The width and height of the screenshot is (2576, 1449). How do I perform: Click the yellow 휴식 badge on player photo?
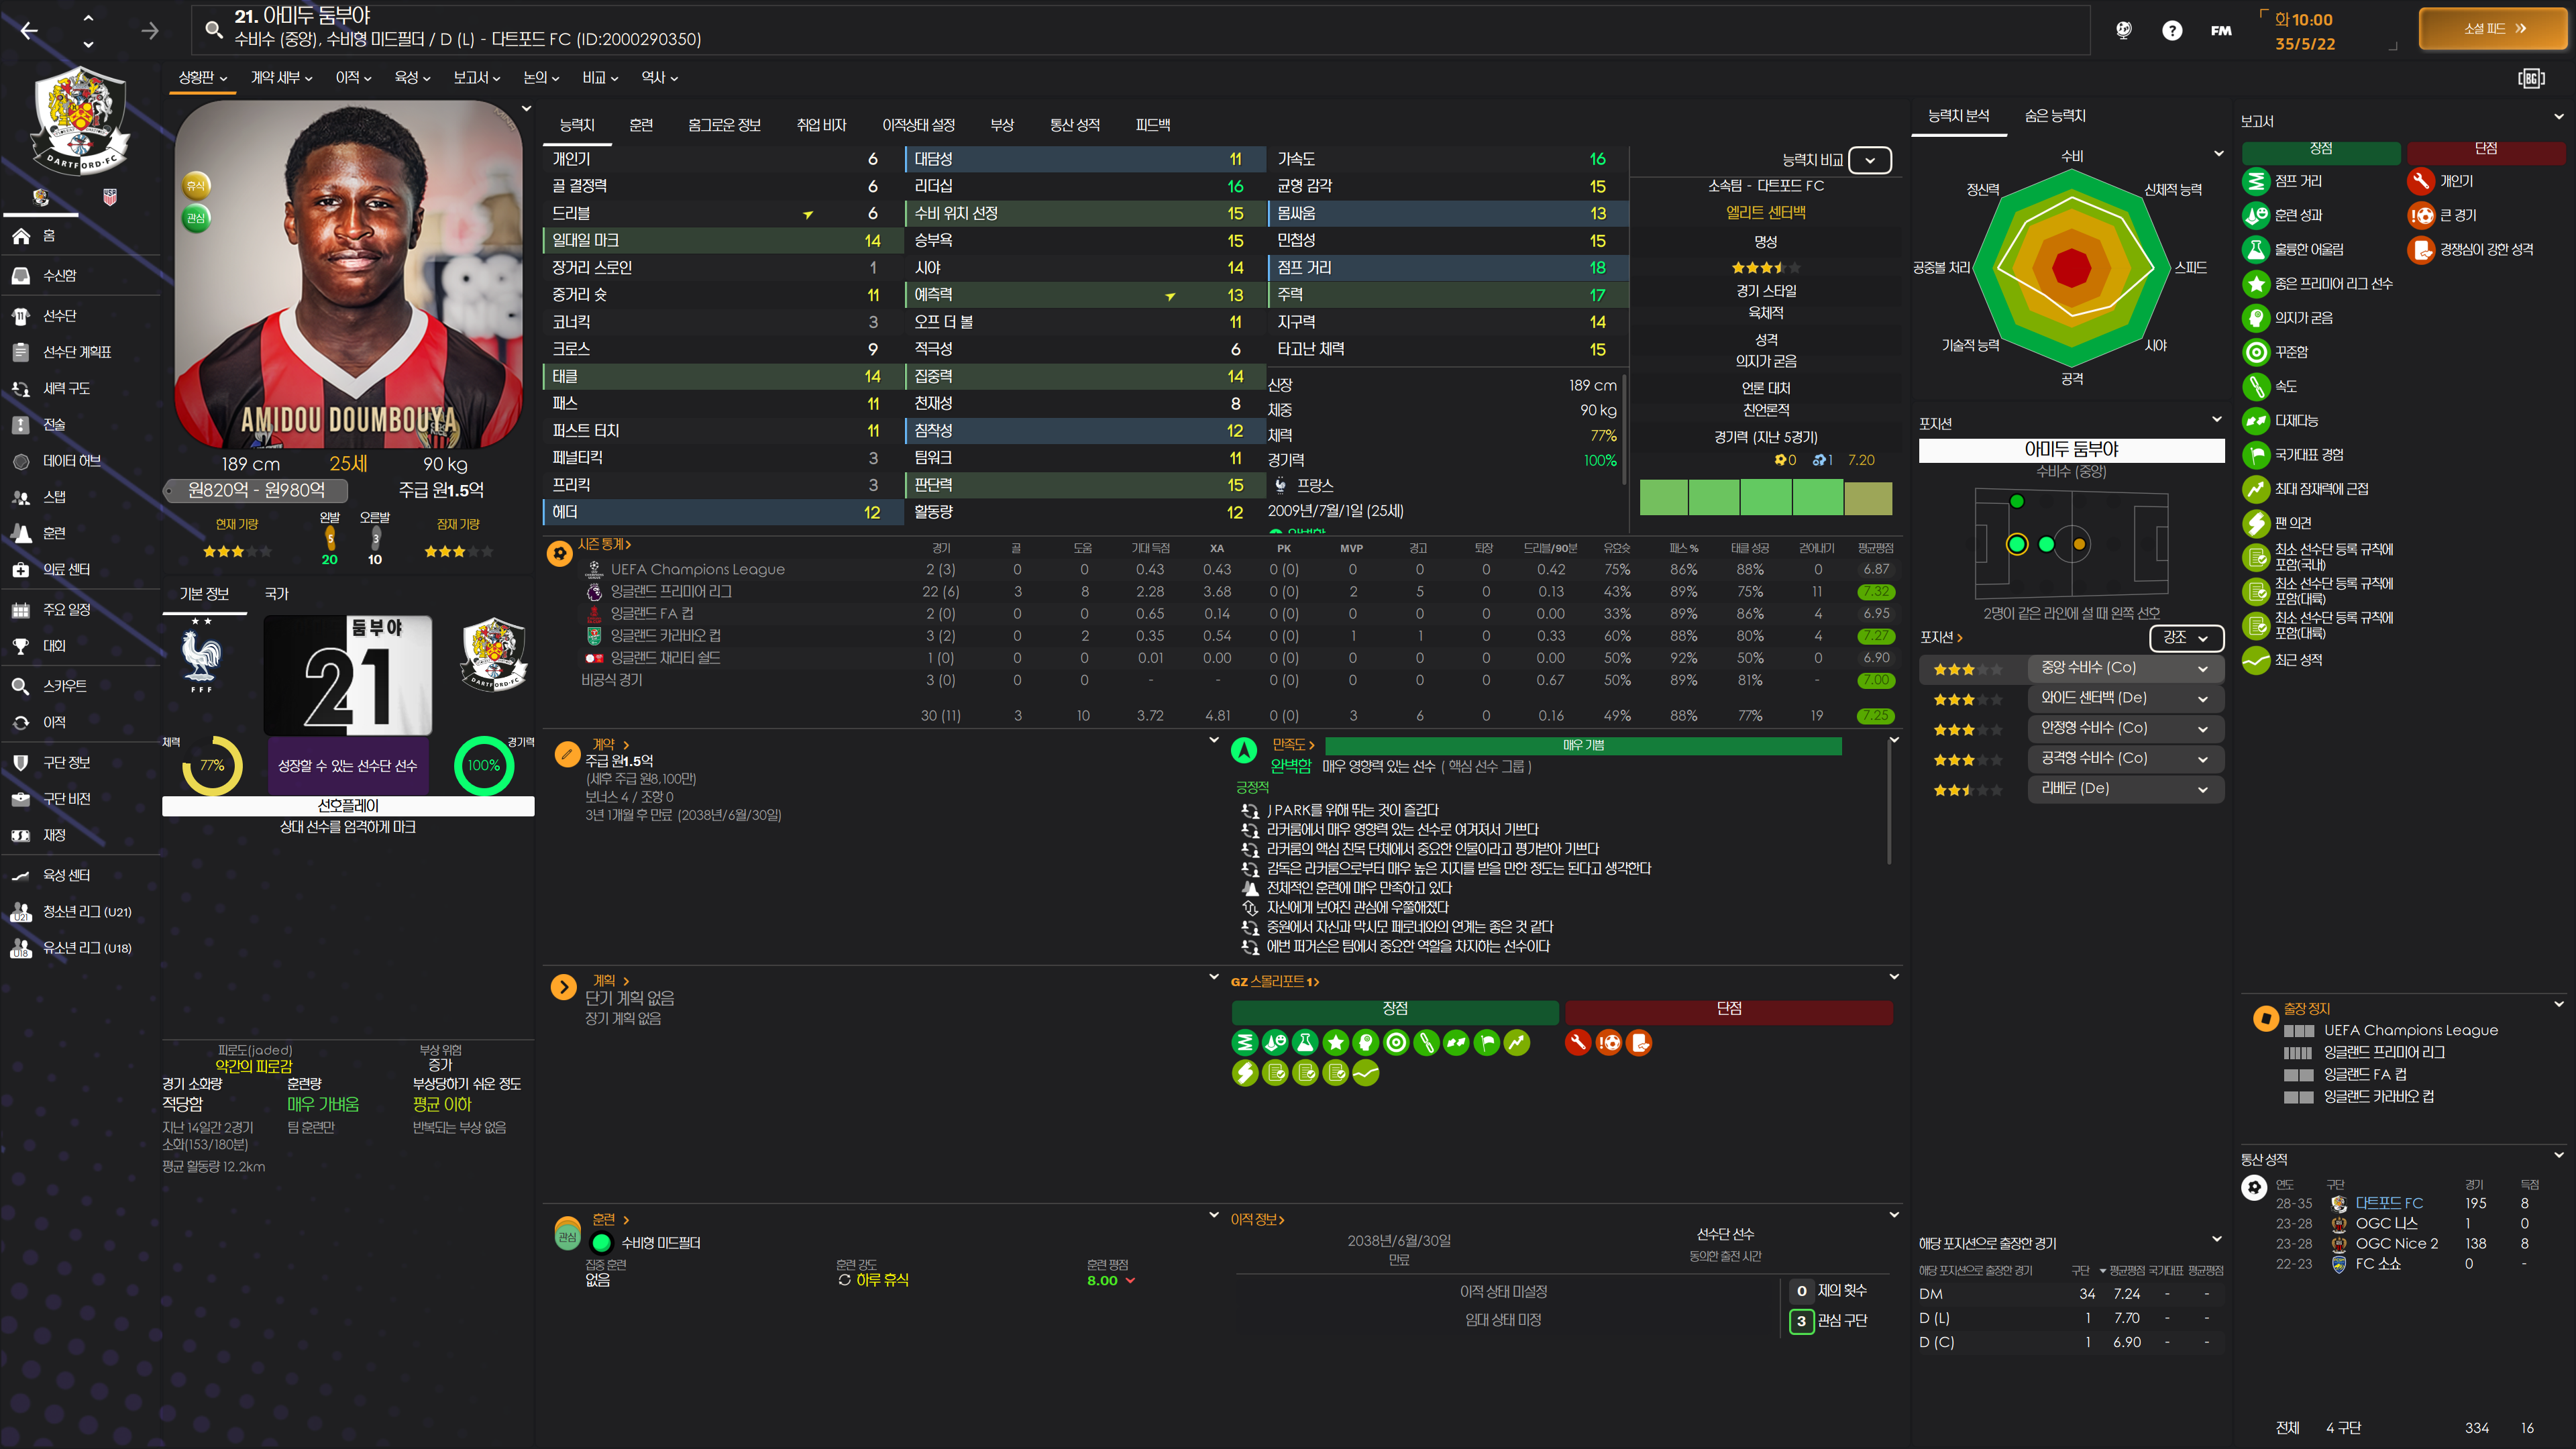click(x=196, y=185)
